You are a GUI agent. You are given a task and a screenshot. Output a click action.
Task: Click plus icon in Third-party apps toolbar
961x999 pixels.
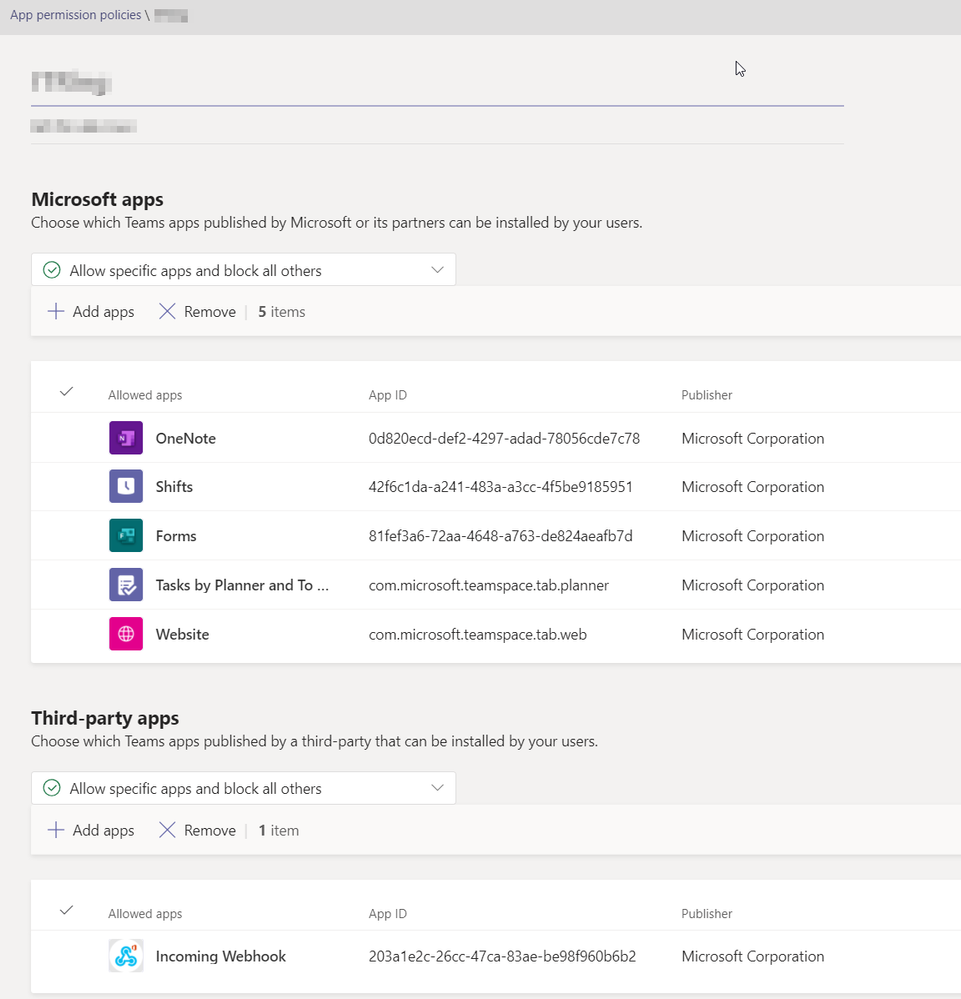(56, 830)
